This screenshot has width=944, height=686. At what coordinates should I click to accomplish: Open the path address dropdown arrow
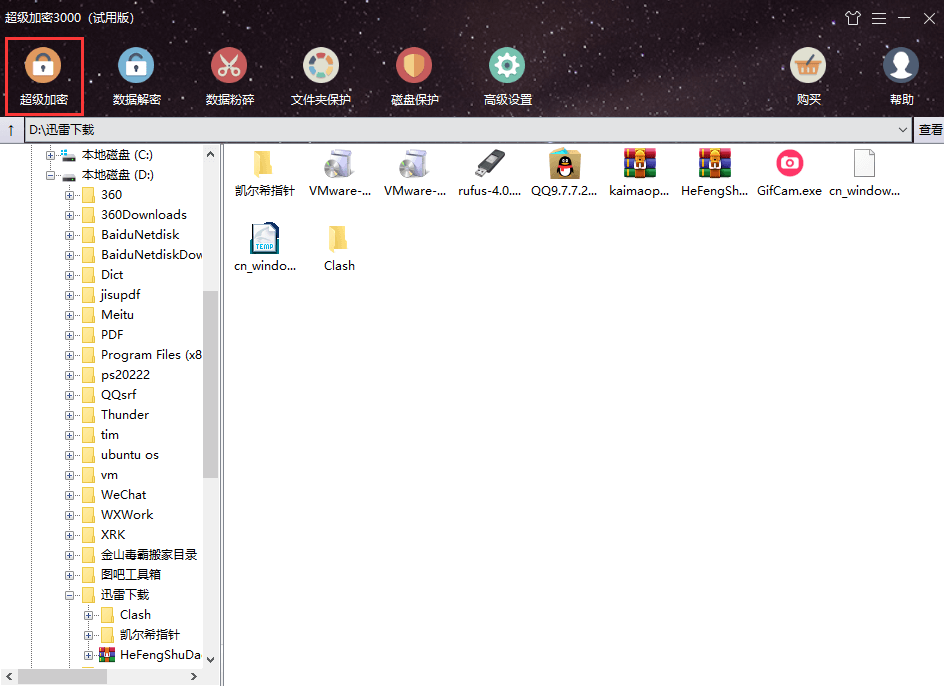903,130
